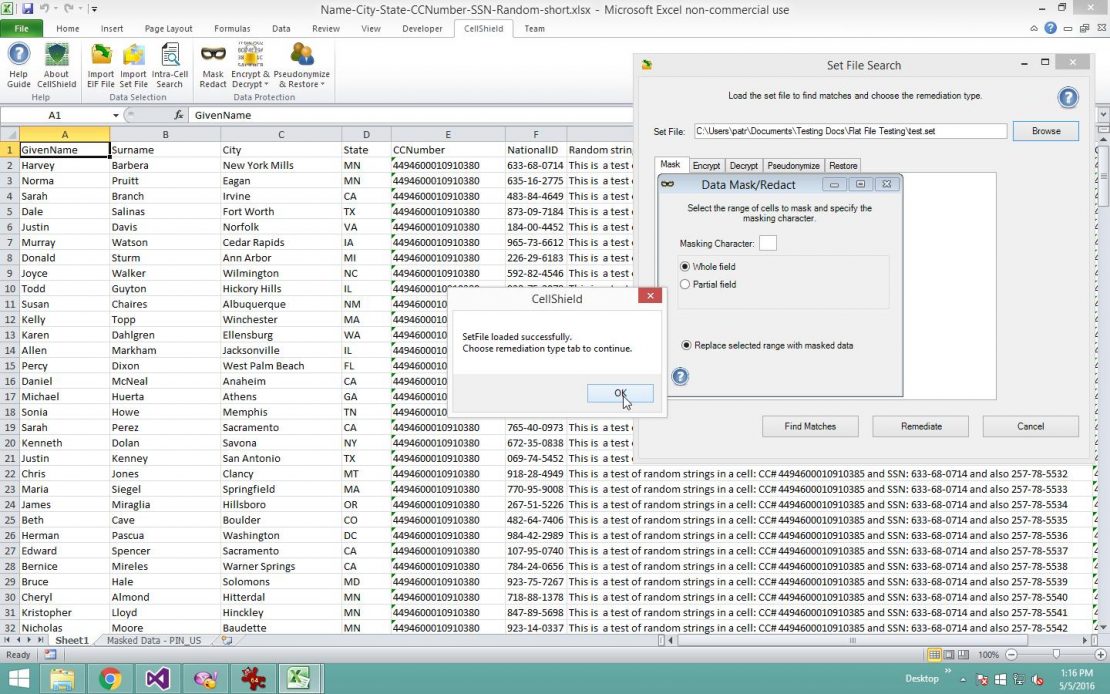Click the insert new sheet tab icon
The height and width of the screenshot is (694, 1110).
pyautogui.click(x=227, y=640)
